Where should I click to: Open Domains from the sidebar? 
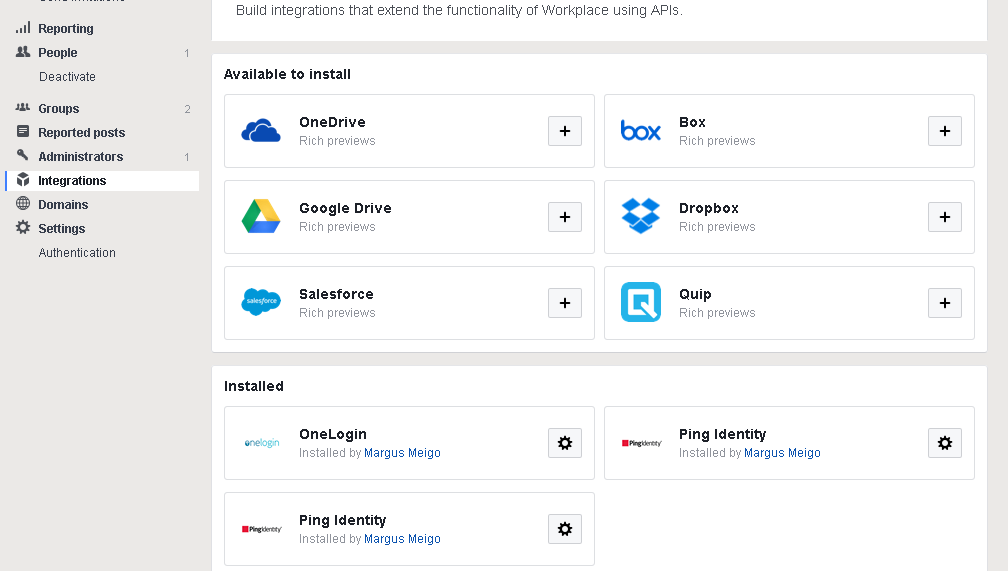pyautogui.click(x=63, y=205)
